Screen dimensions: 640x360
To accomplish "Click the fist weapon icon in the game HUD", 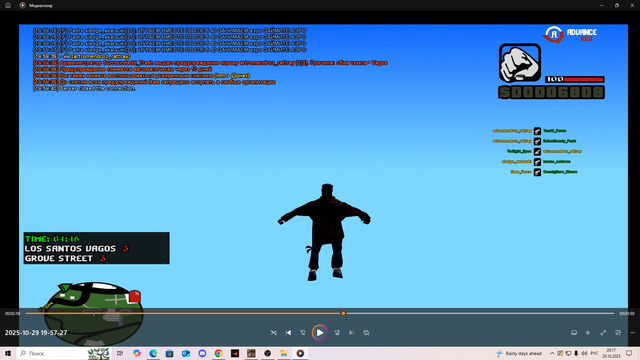I will coord(520,63).
